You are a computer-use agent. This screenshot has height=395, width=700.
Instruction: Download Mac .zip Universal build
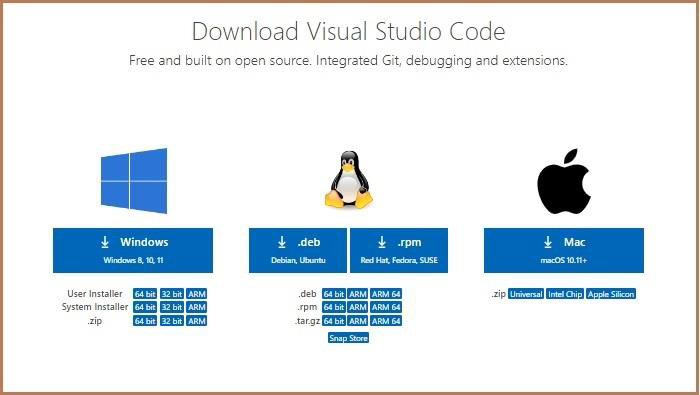(x=526, y=294)
